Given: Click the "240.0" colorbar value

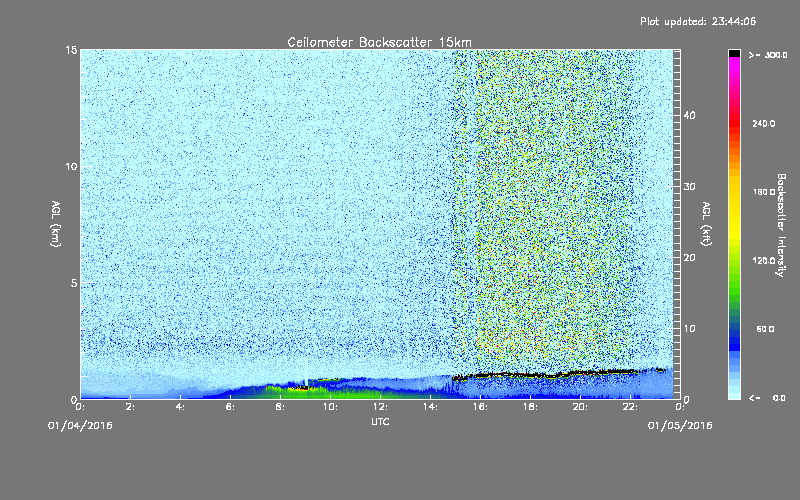Looking at the screenshot, I should (764, 123).
